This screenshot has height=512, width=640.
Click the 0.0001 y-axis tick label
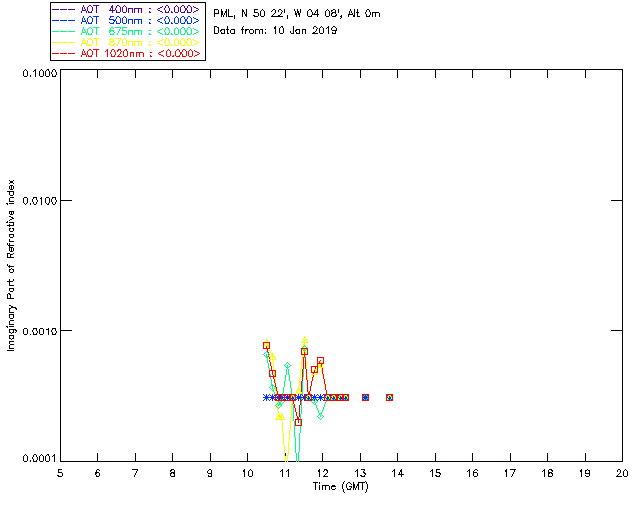39,459
